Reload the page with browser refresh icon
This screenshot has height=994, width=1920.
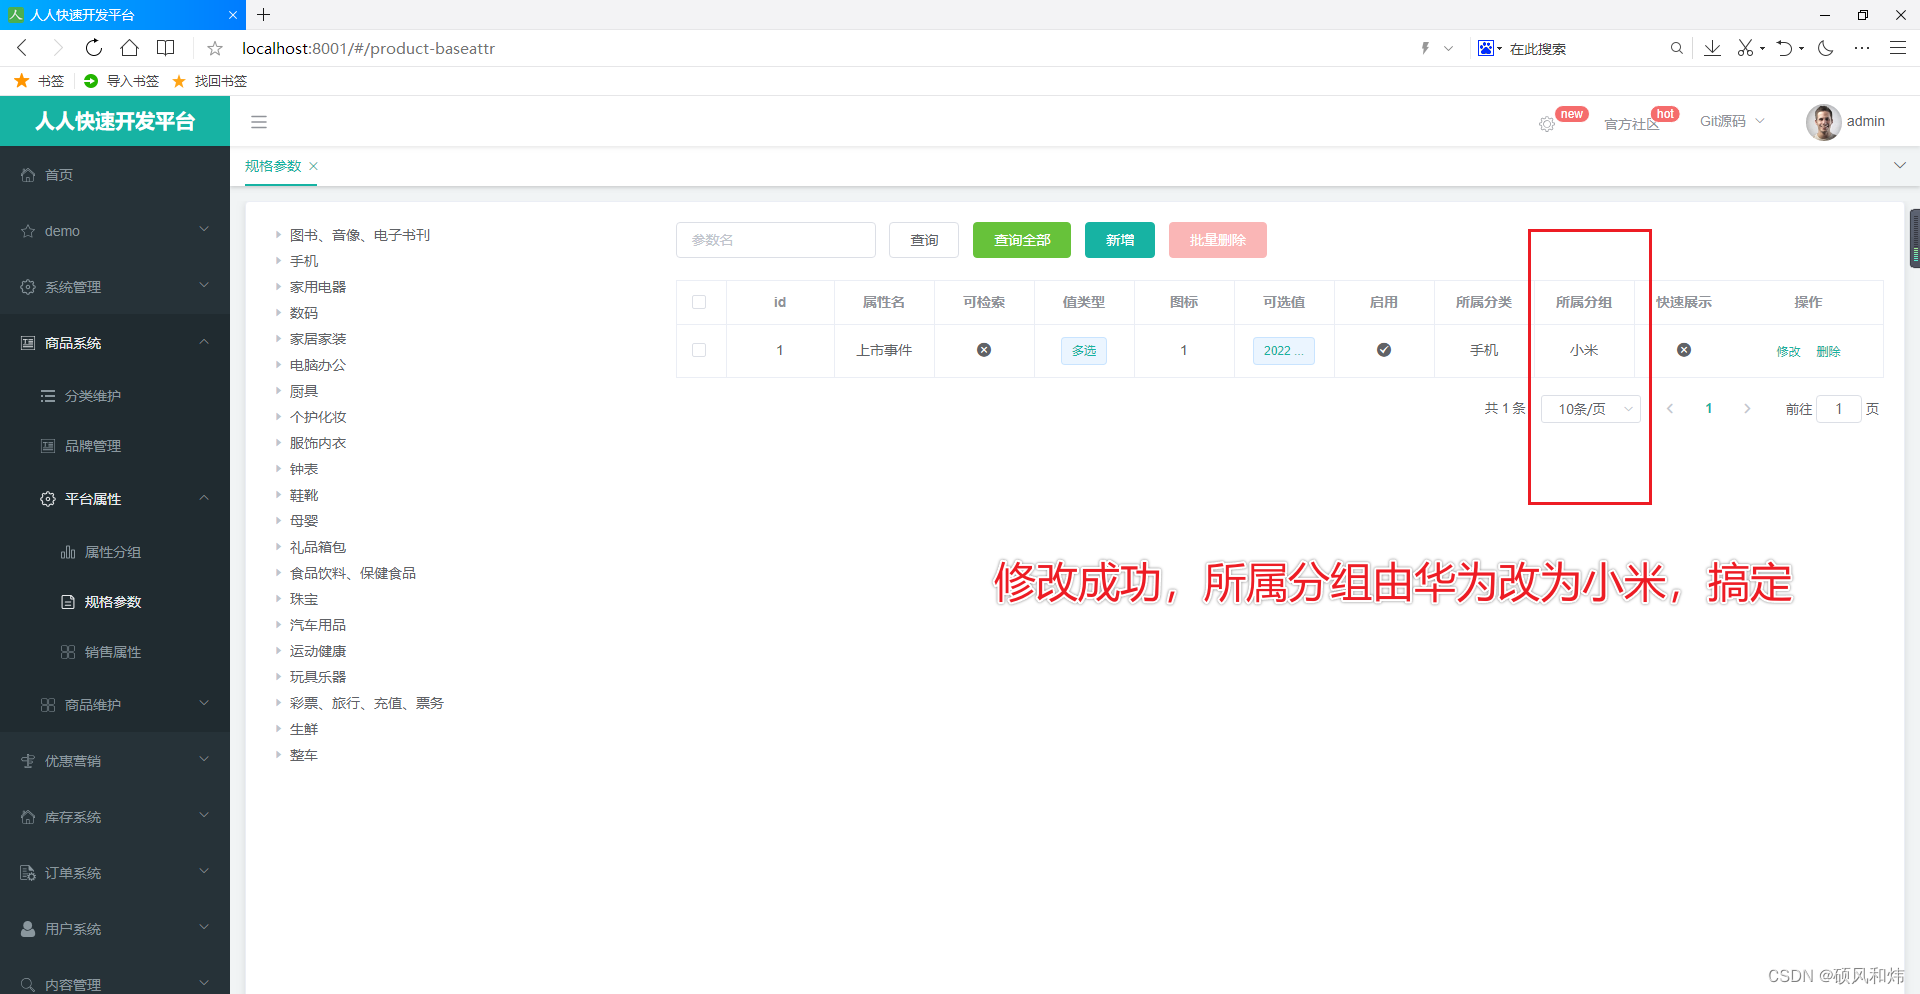pos(93,48)
